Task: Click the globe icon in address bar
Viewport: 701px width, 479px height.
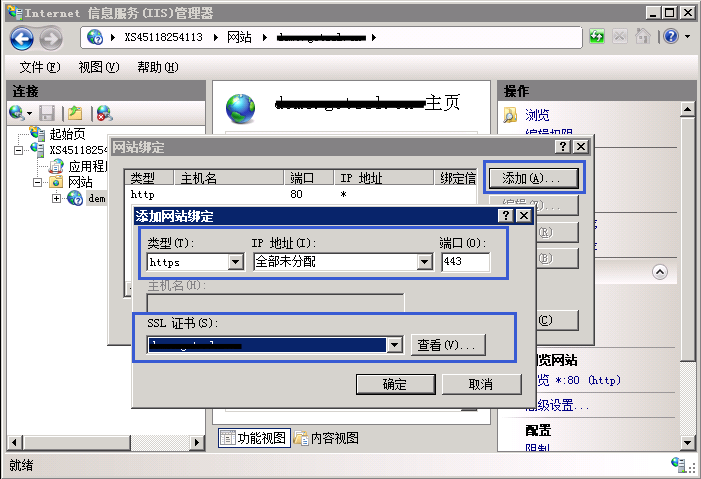Action: (x=95, y=37)
